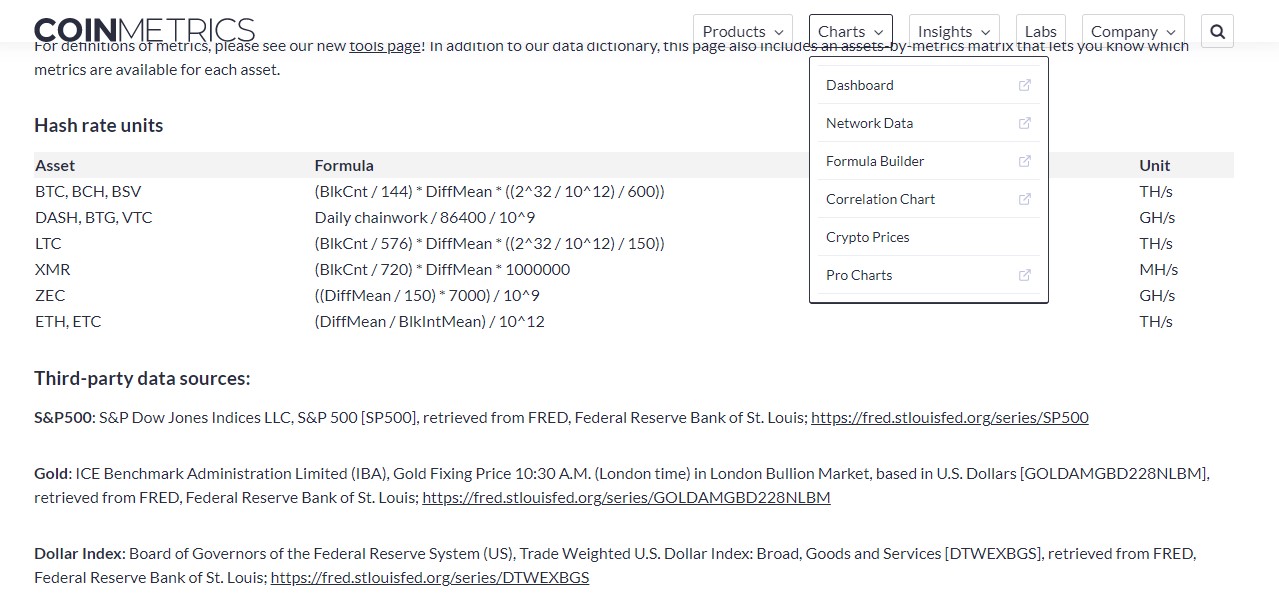Select Crypto Prices menu entry
Image resolution: width=1279 pixels, height=608 pixels.
(x=928, y=237)
